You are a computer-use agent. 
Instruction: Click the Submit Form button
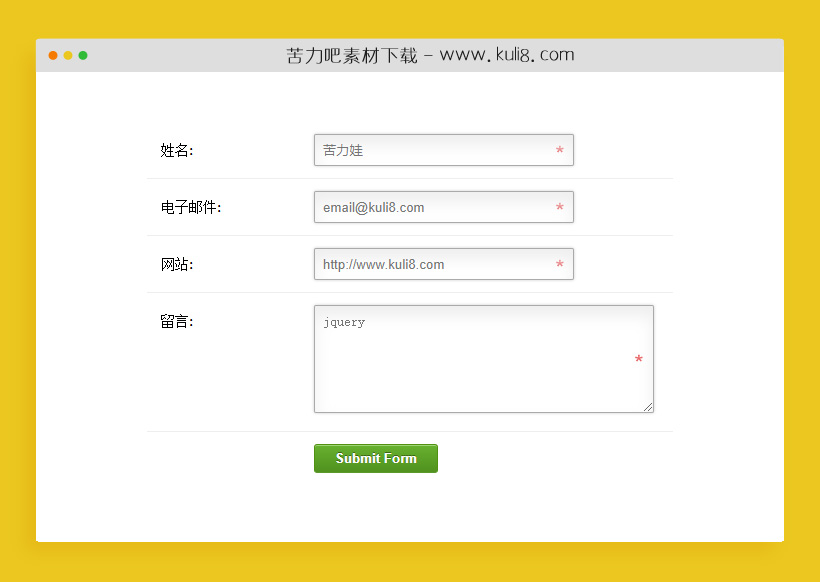(x=375, y=458)
